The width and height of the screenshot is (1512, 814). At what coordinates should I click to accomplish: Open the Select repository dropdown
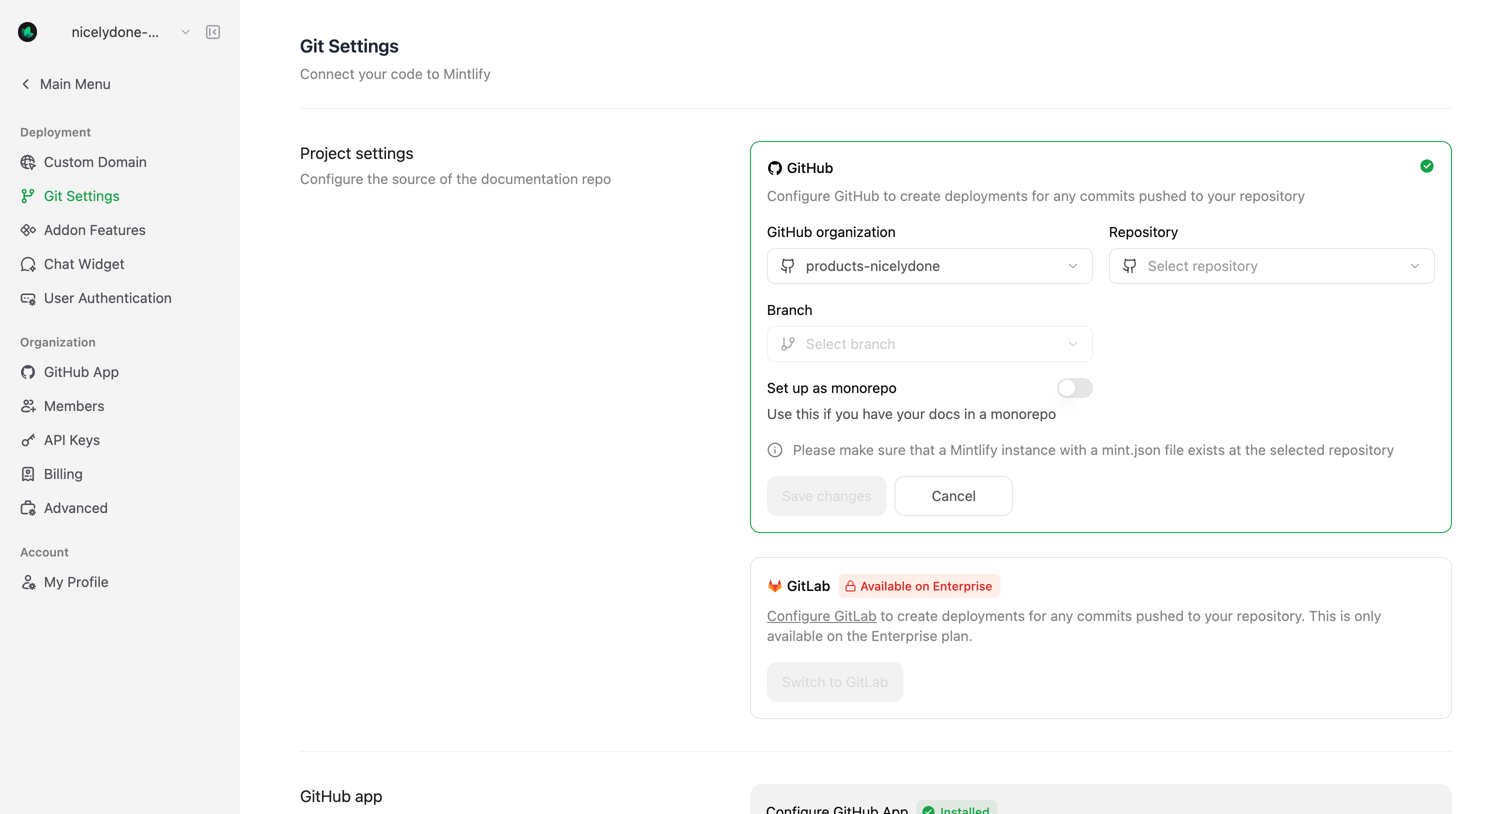coord(1272,266)
